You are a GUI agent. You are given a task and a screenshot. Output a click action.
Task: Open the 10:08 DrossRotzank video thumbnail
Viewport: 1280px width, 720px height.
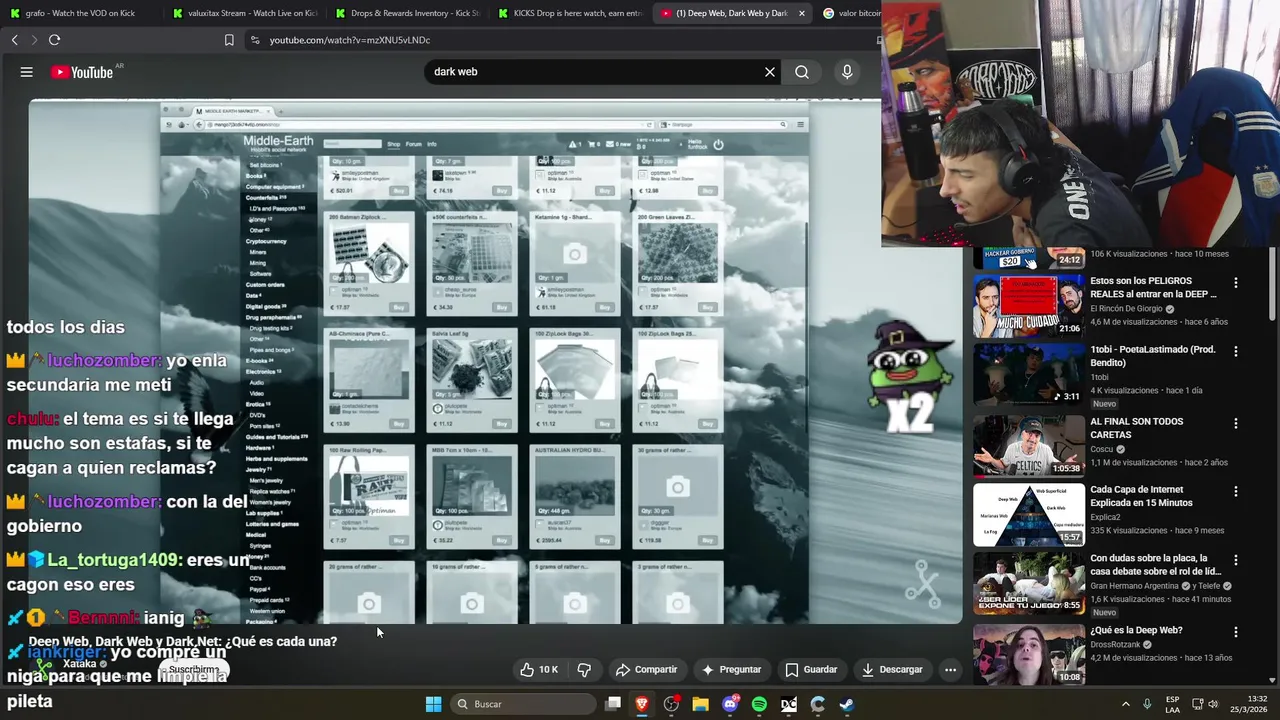click(1029, 654)
